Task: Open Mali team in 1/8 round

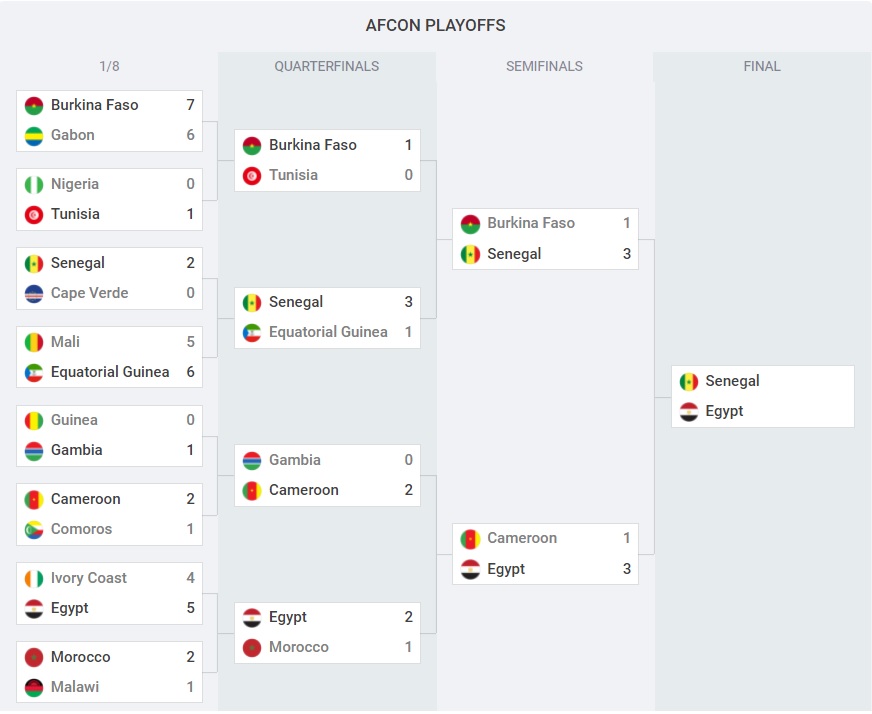Action: [65, 342]
